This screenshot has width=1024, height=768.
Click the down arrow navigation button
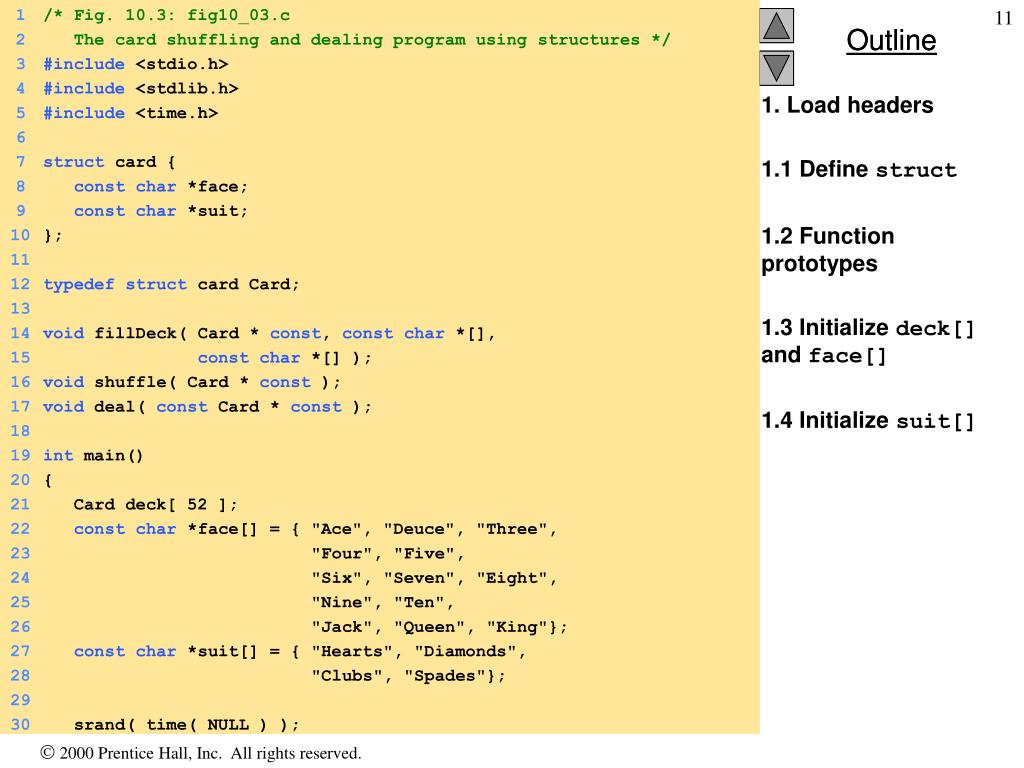click(x=776, y=68)
